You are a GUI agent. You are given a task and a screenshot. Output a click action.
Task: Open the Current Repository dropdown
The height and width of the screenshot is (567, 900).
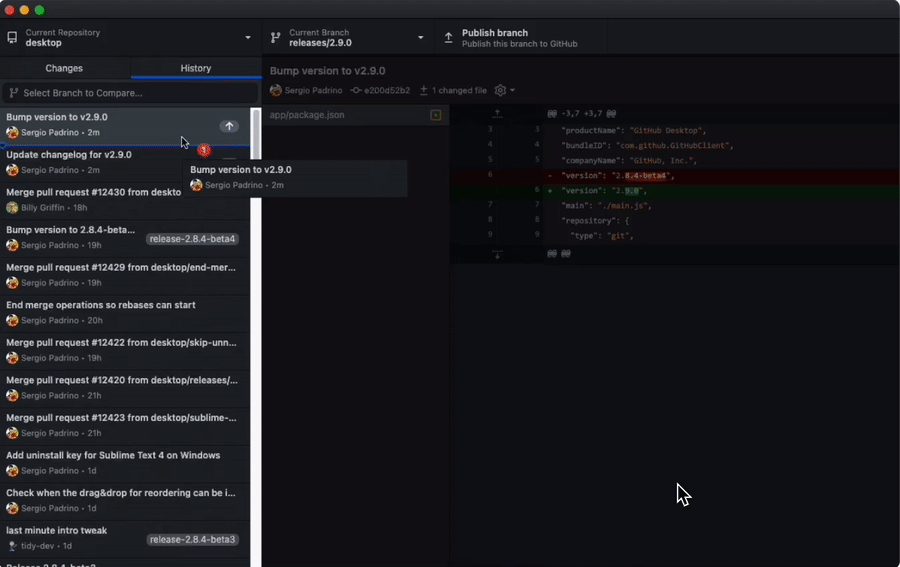pyautogui.click(x=130, y=38)
